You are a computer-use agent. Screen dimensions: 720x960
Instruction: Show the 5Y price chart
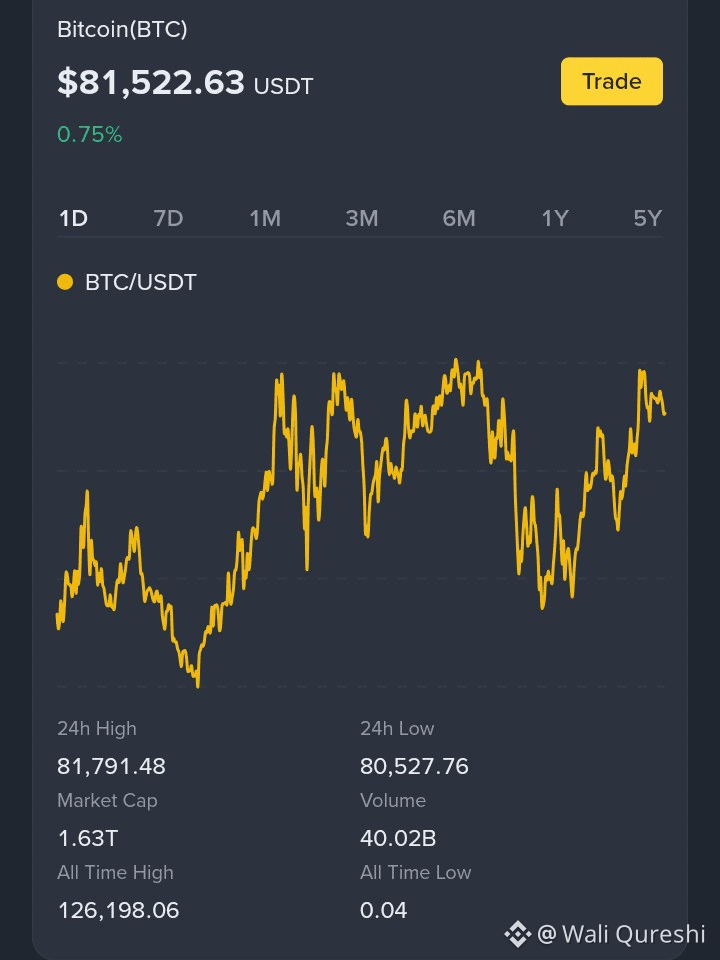coord(648,219)
